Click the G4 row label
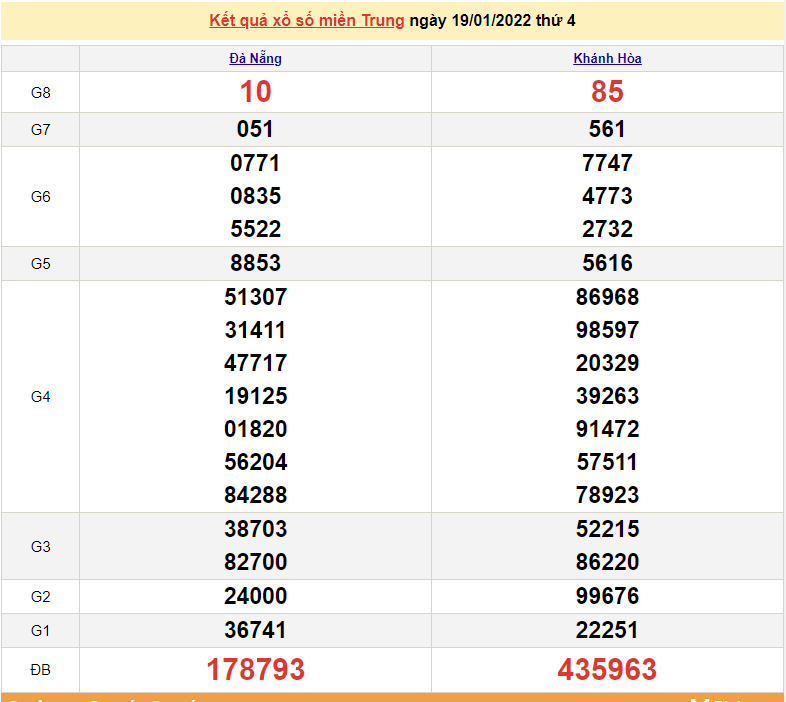Viewport: 786px width, 702px height. tap(41, 397)
